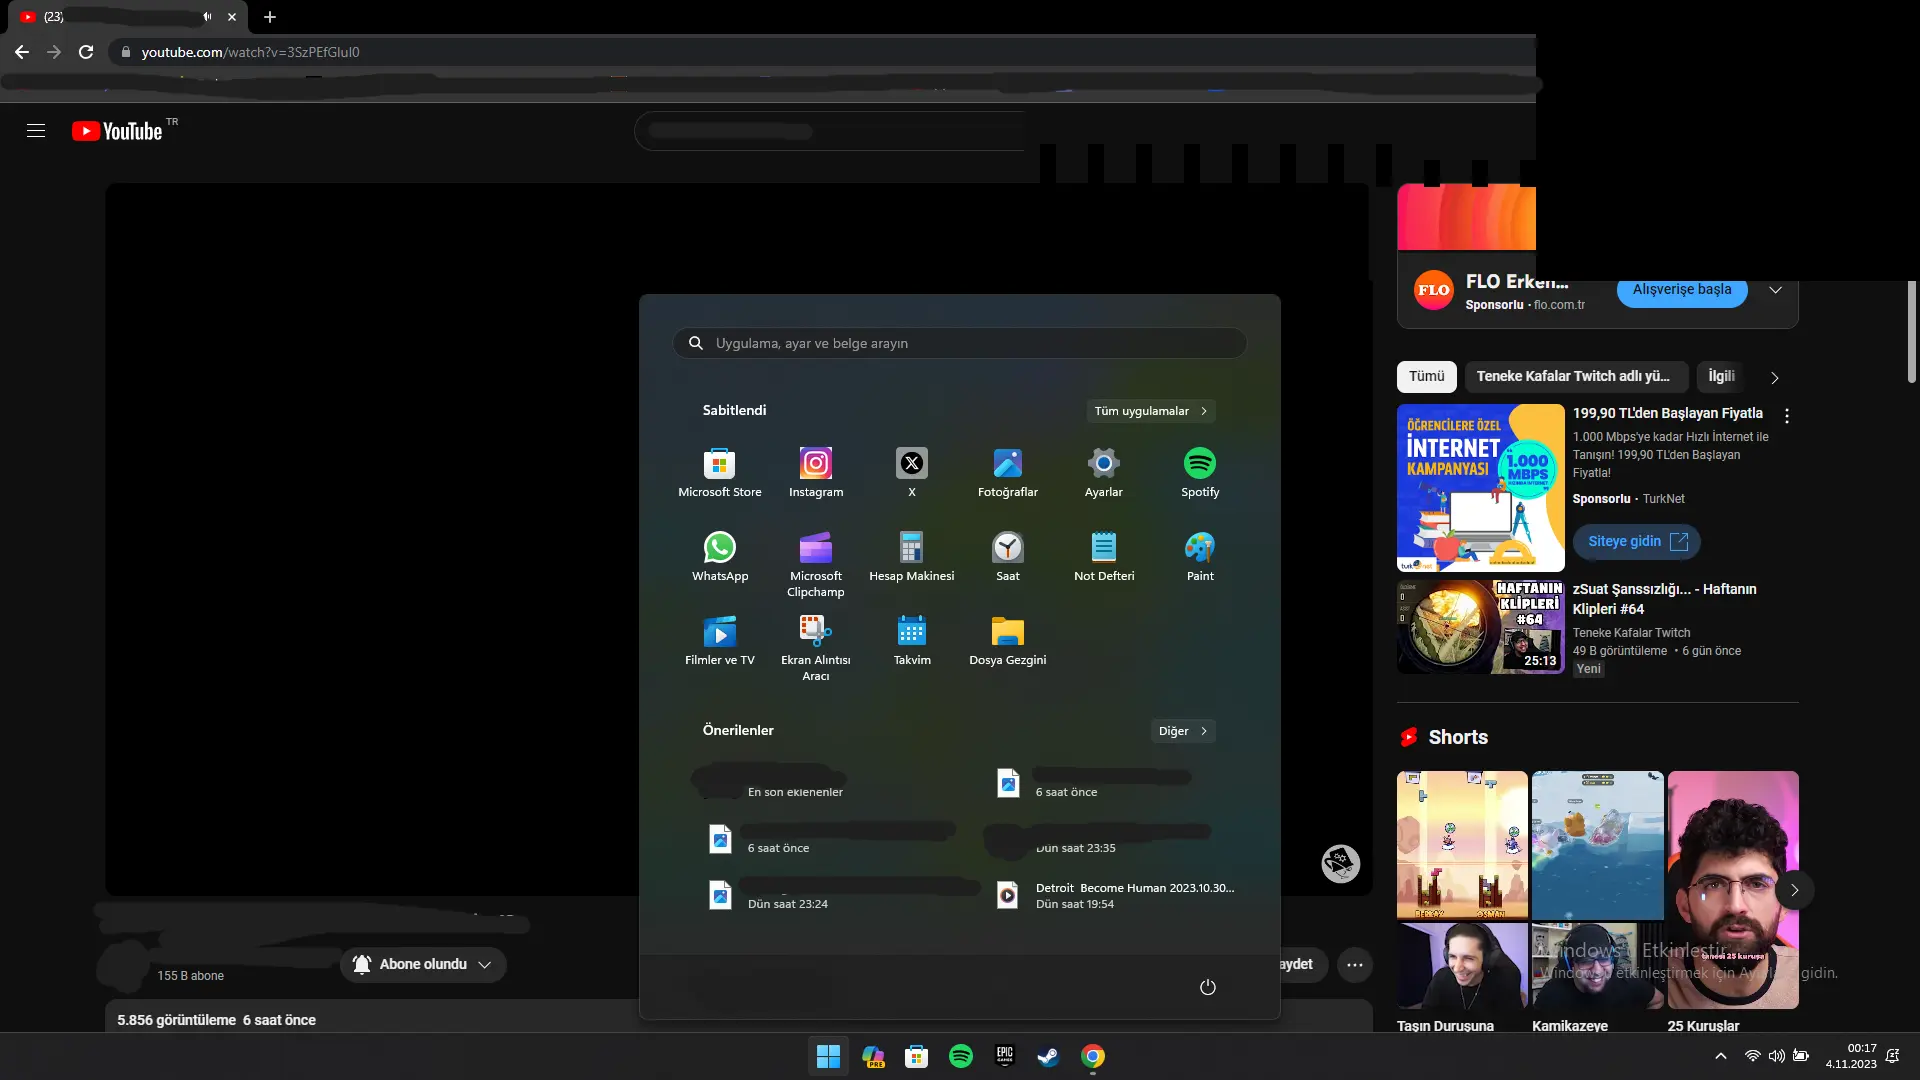
Task: Open Microsoft Store from the taskbar
Action: pyautogui.click(x=916, y=1056)
